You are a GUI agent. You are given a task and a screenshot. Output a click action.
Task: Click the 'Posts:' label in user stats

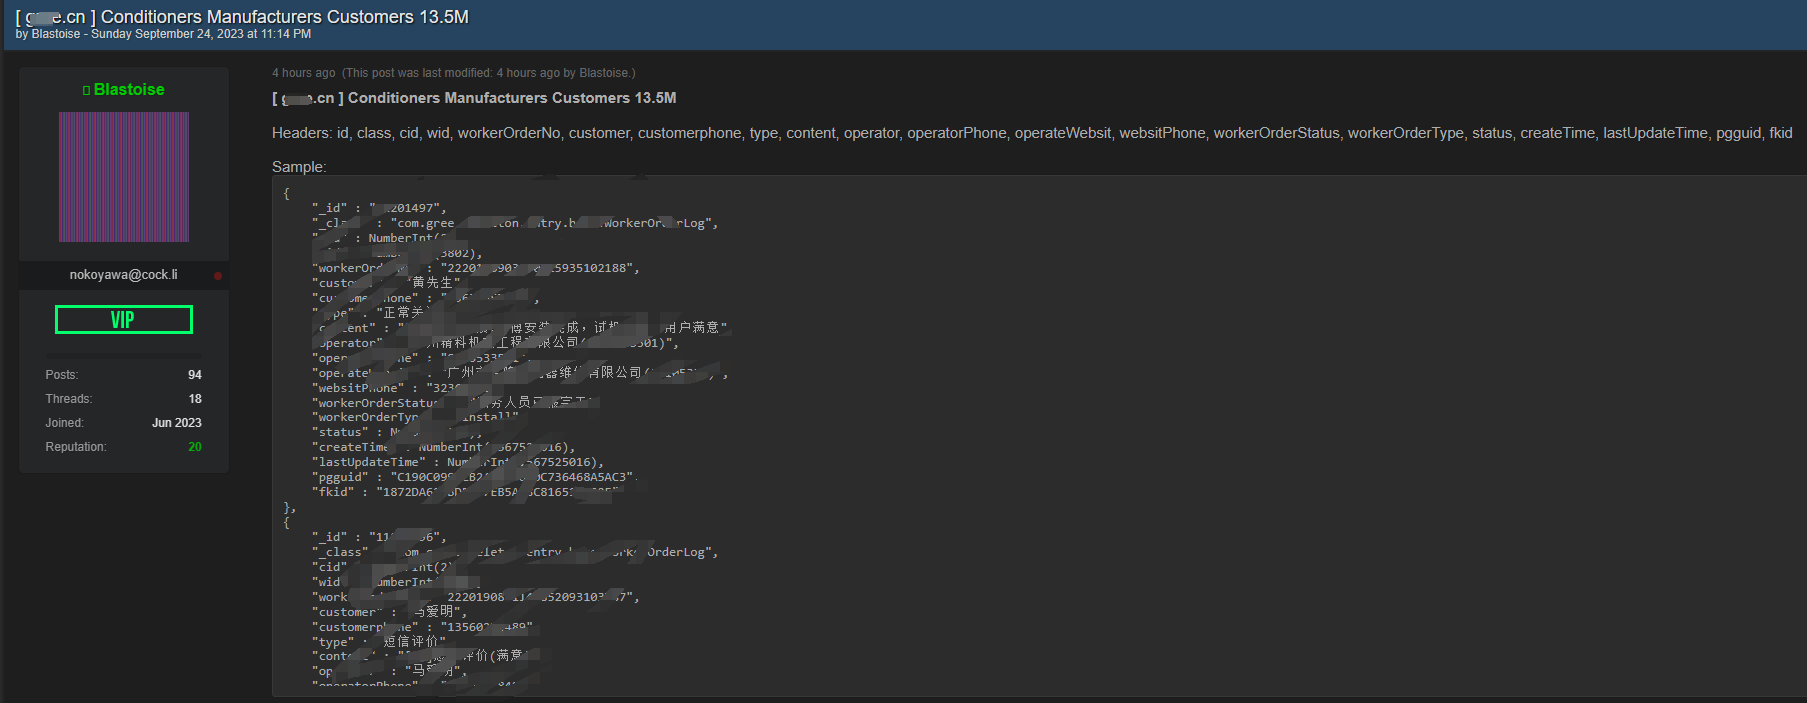point(62,375)
